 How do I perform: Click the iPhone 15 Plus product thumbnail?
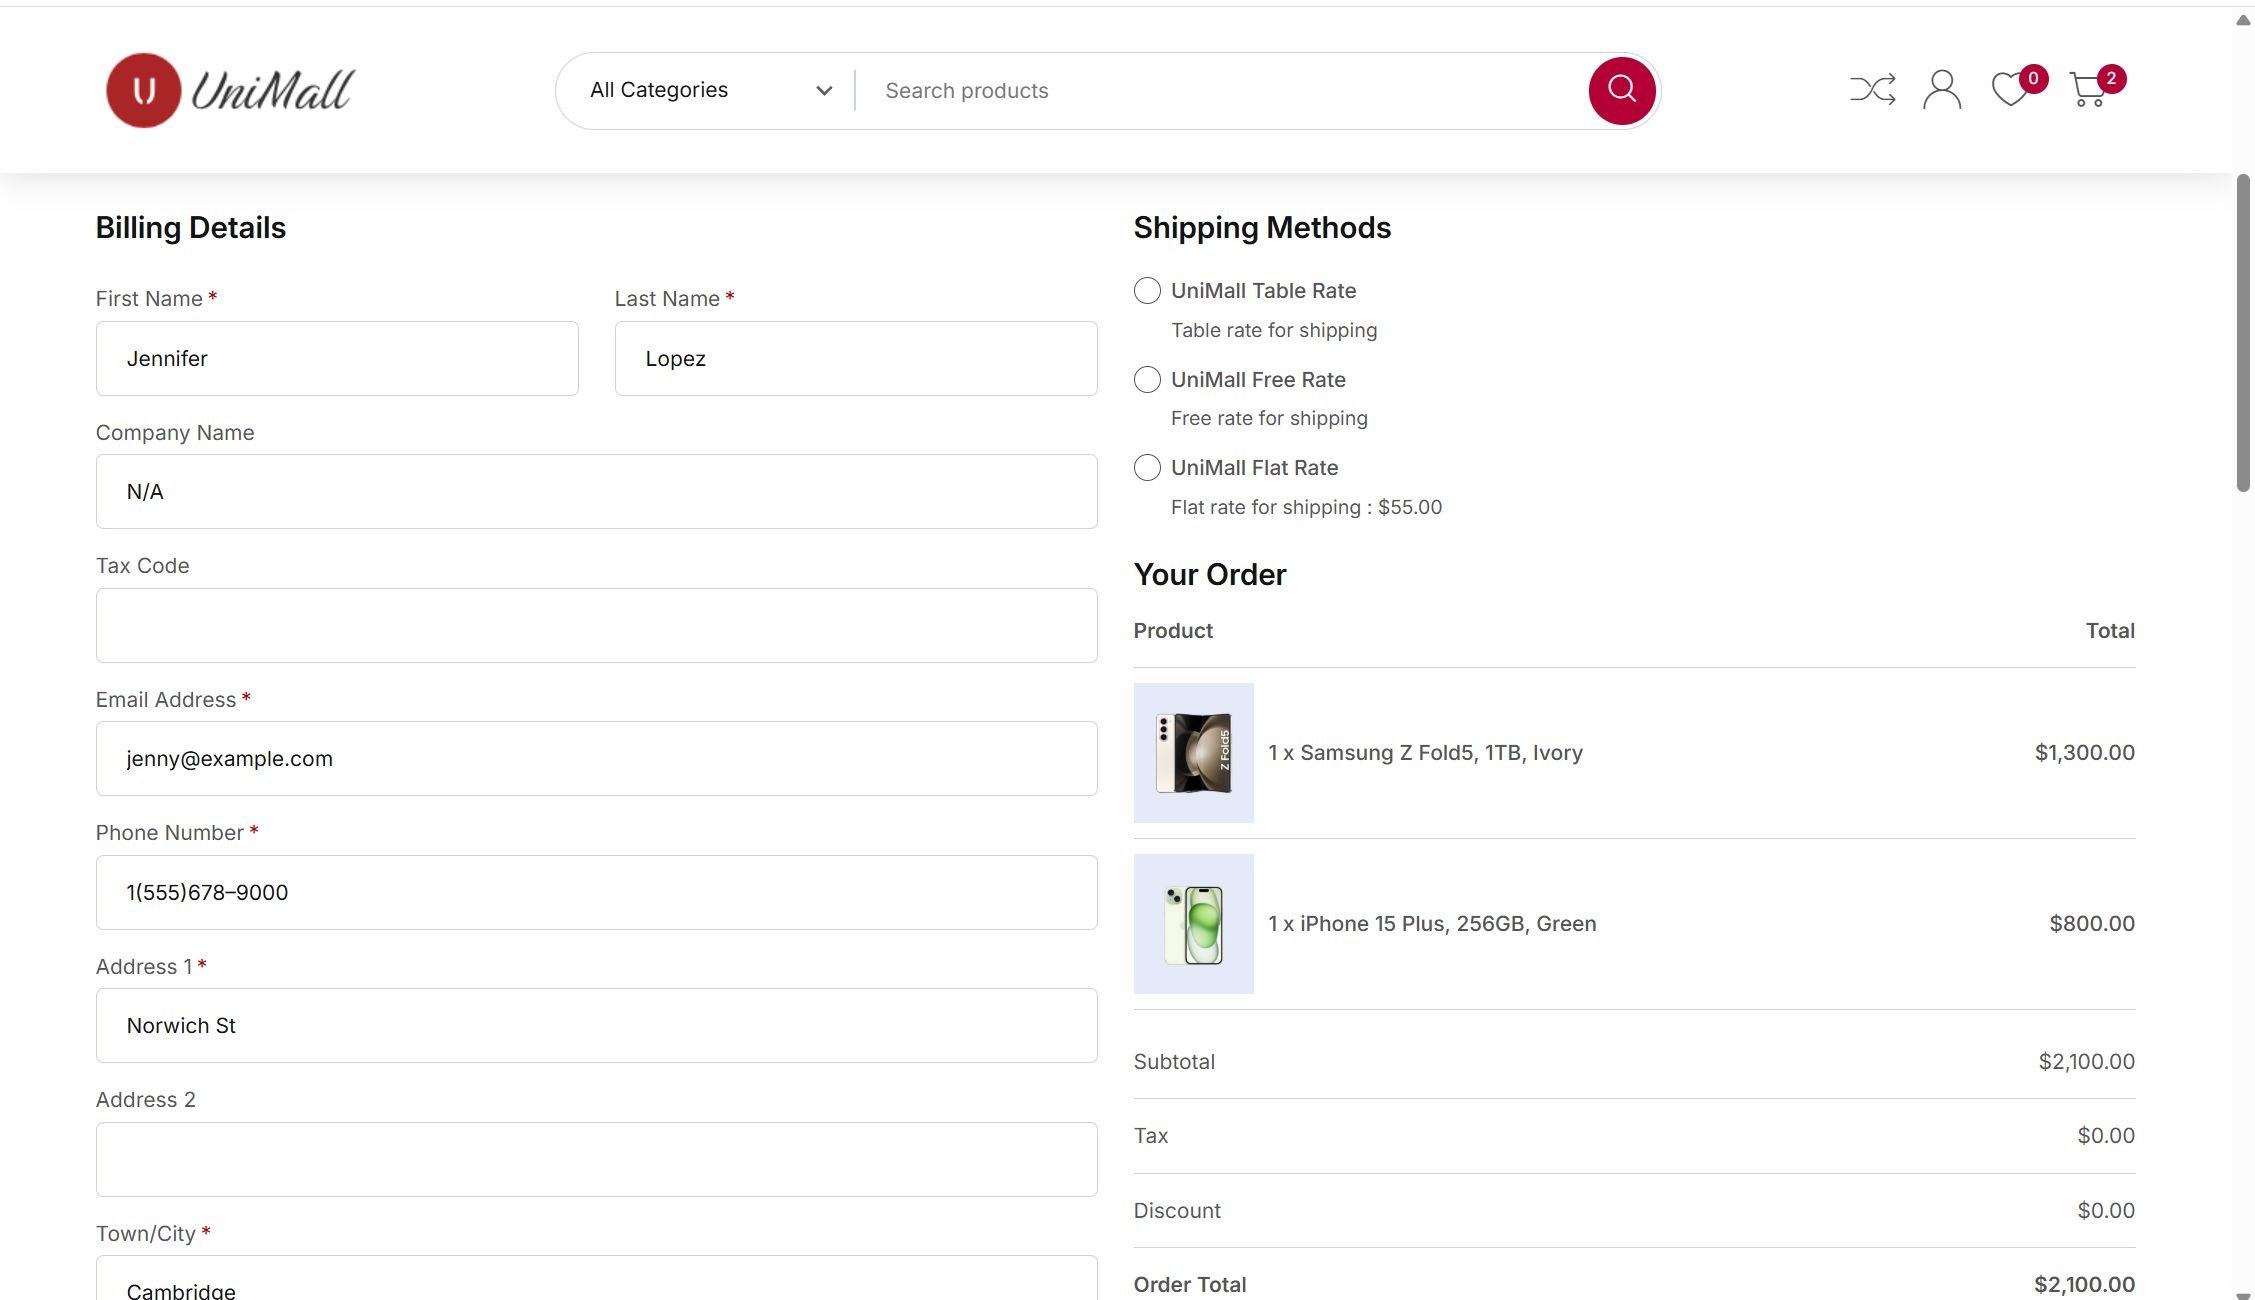[1193, 924]
